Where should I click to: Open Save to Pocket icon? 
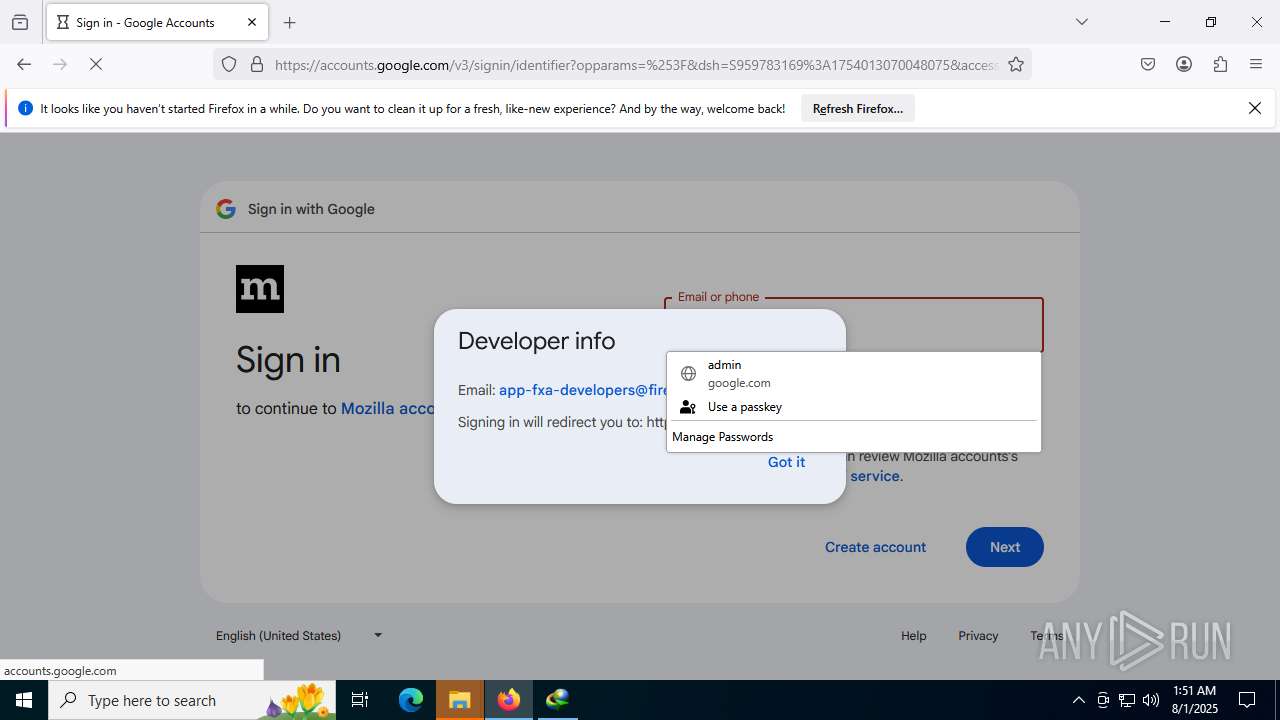[1148, 64]
